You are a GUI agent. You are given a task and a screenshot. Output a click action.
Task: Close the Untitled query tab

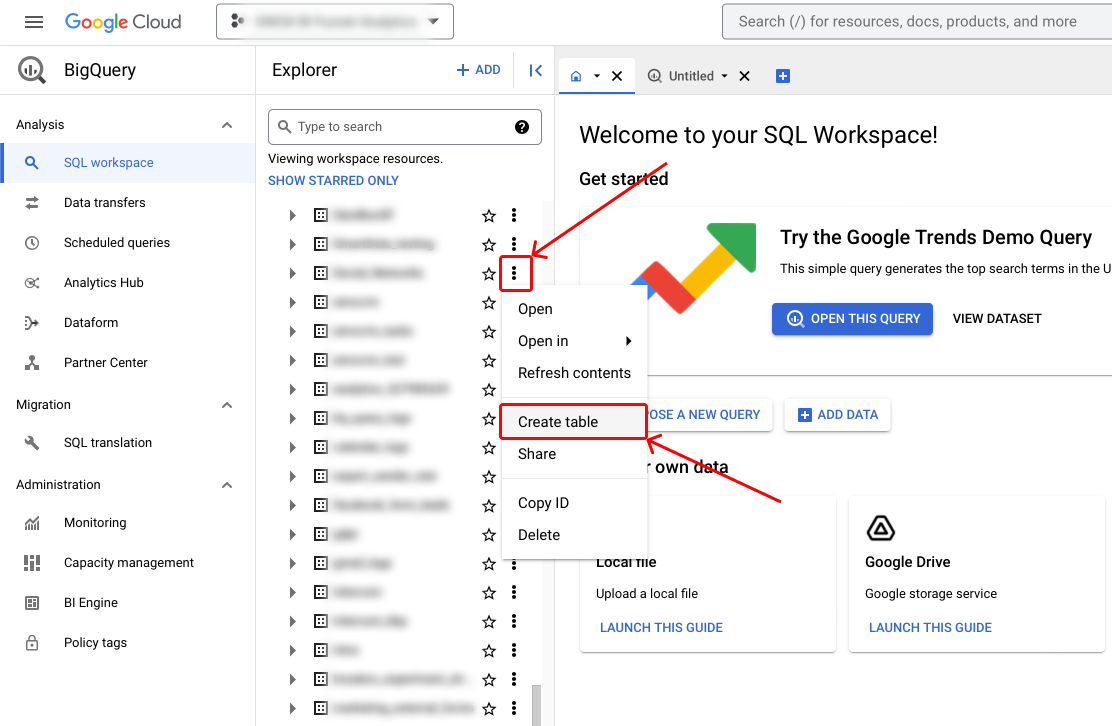744,76
